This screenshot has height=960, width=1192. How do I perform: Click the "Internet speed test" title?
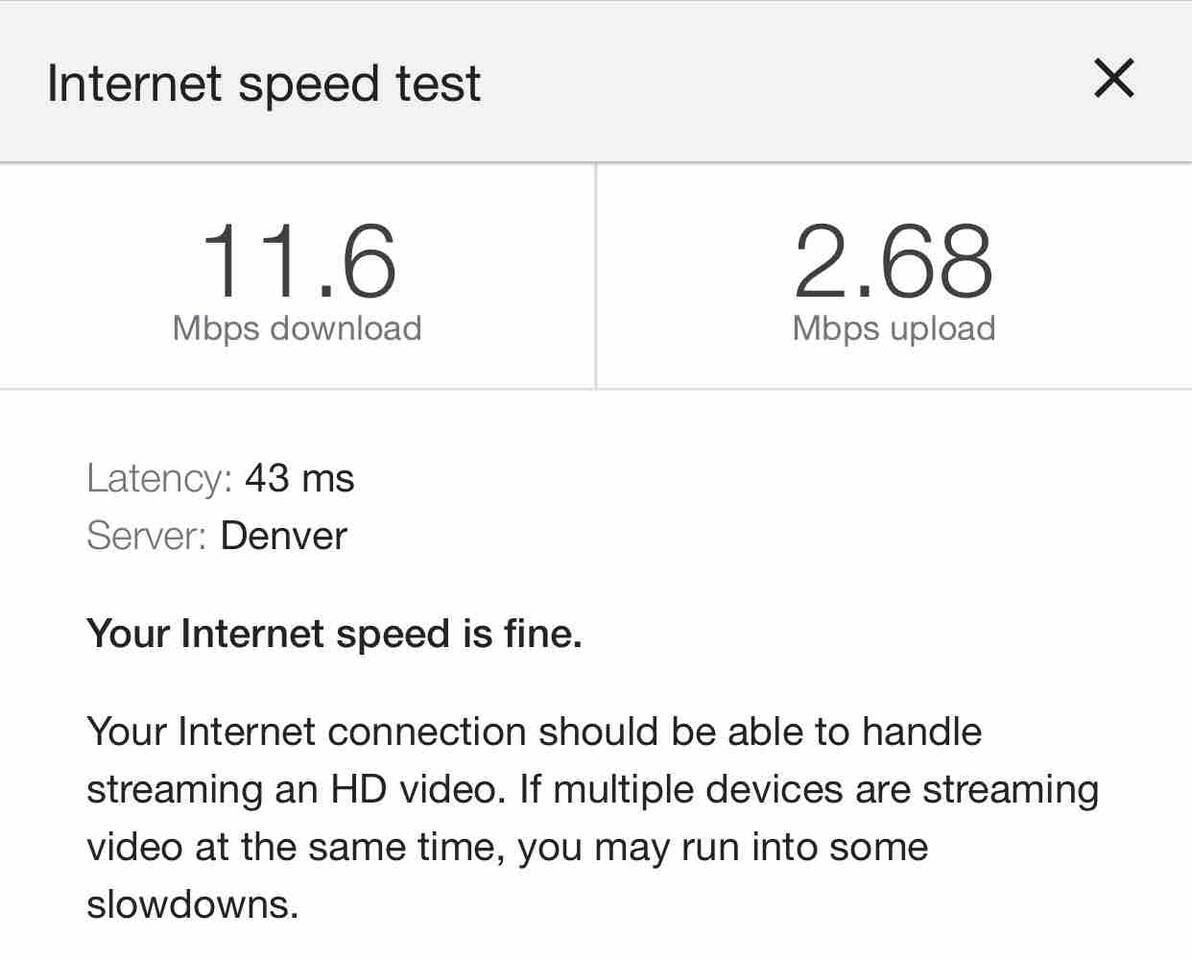point(264,83)
